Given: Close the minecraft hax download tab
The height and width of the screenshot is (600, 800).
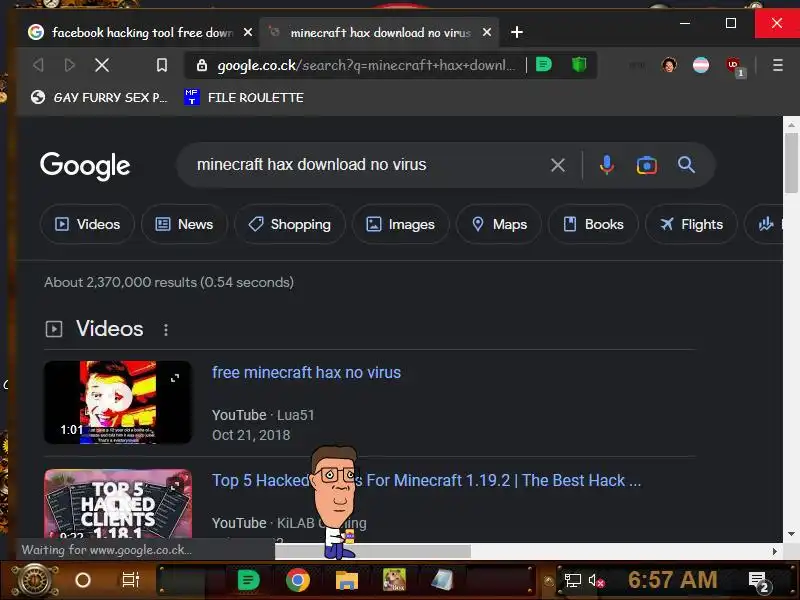Looking at the screenshot, I should point(487,32).
